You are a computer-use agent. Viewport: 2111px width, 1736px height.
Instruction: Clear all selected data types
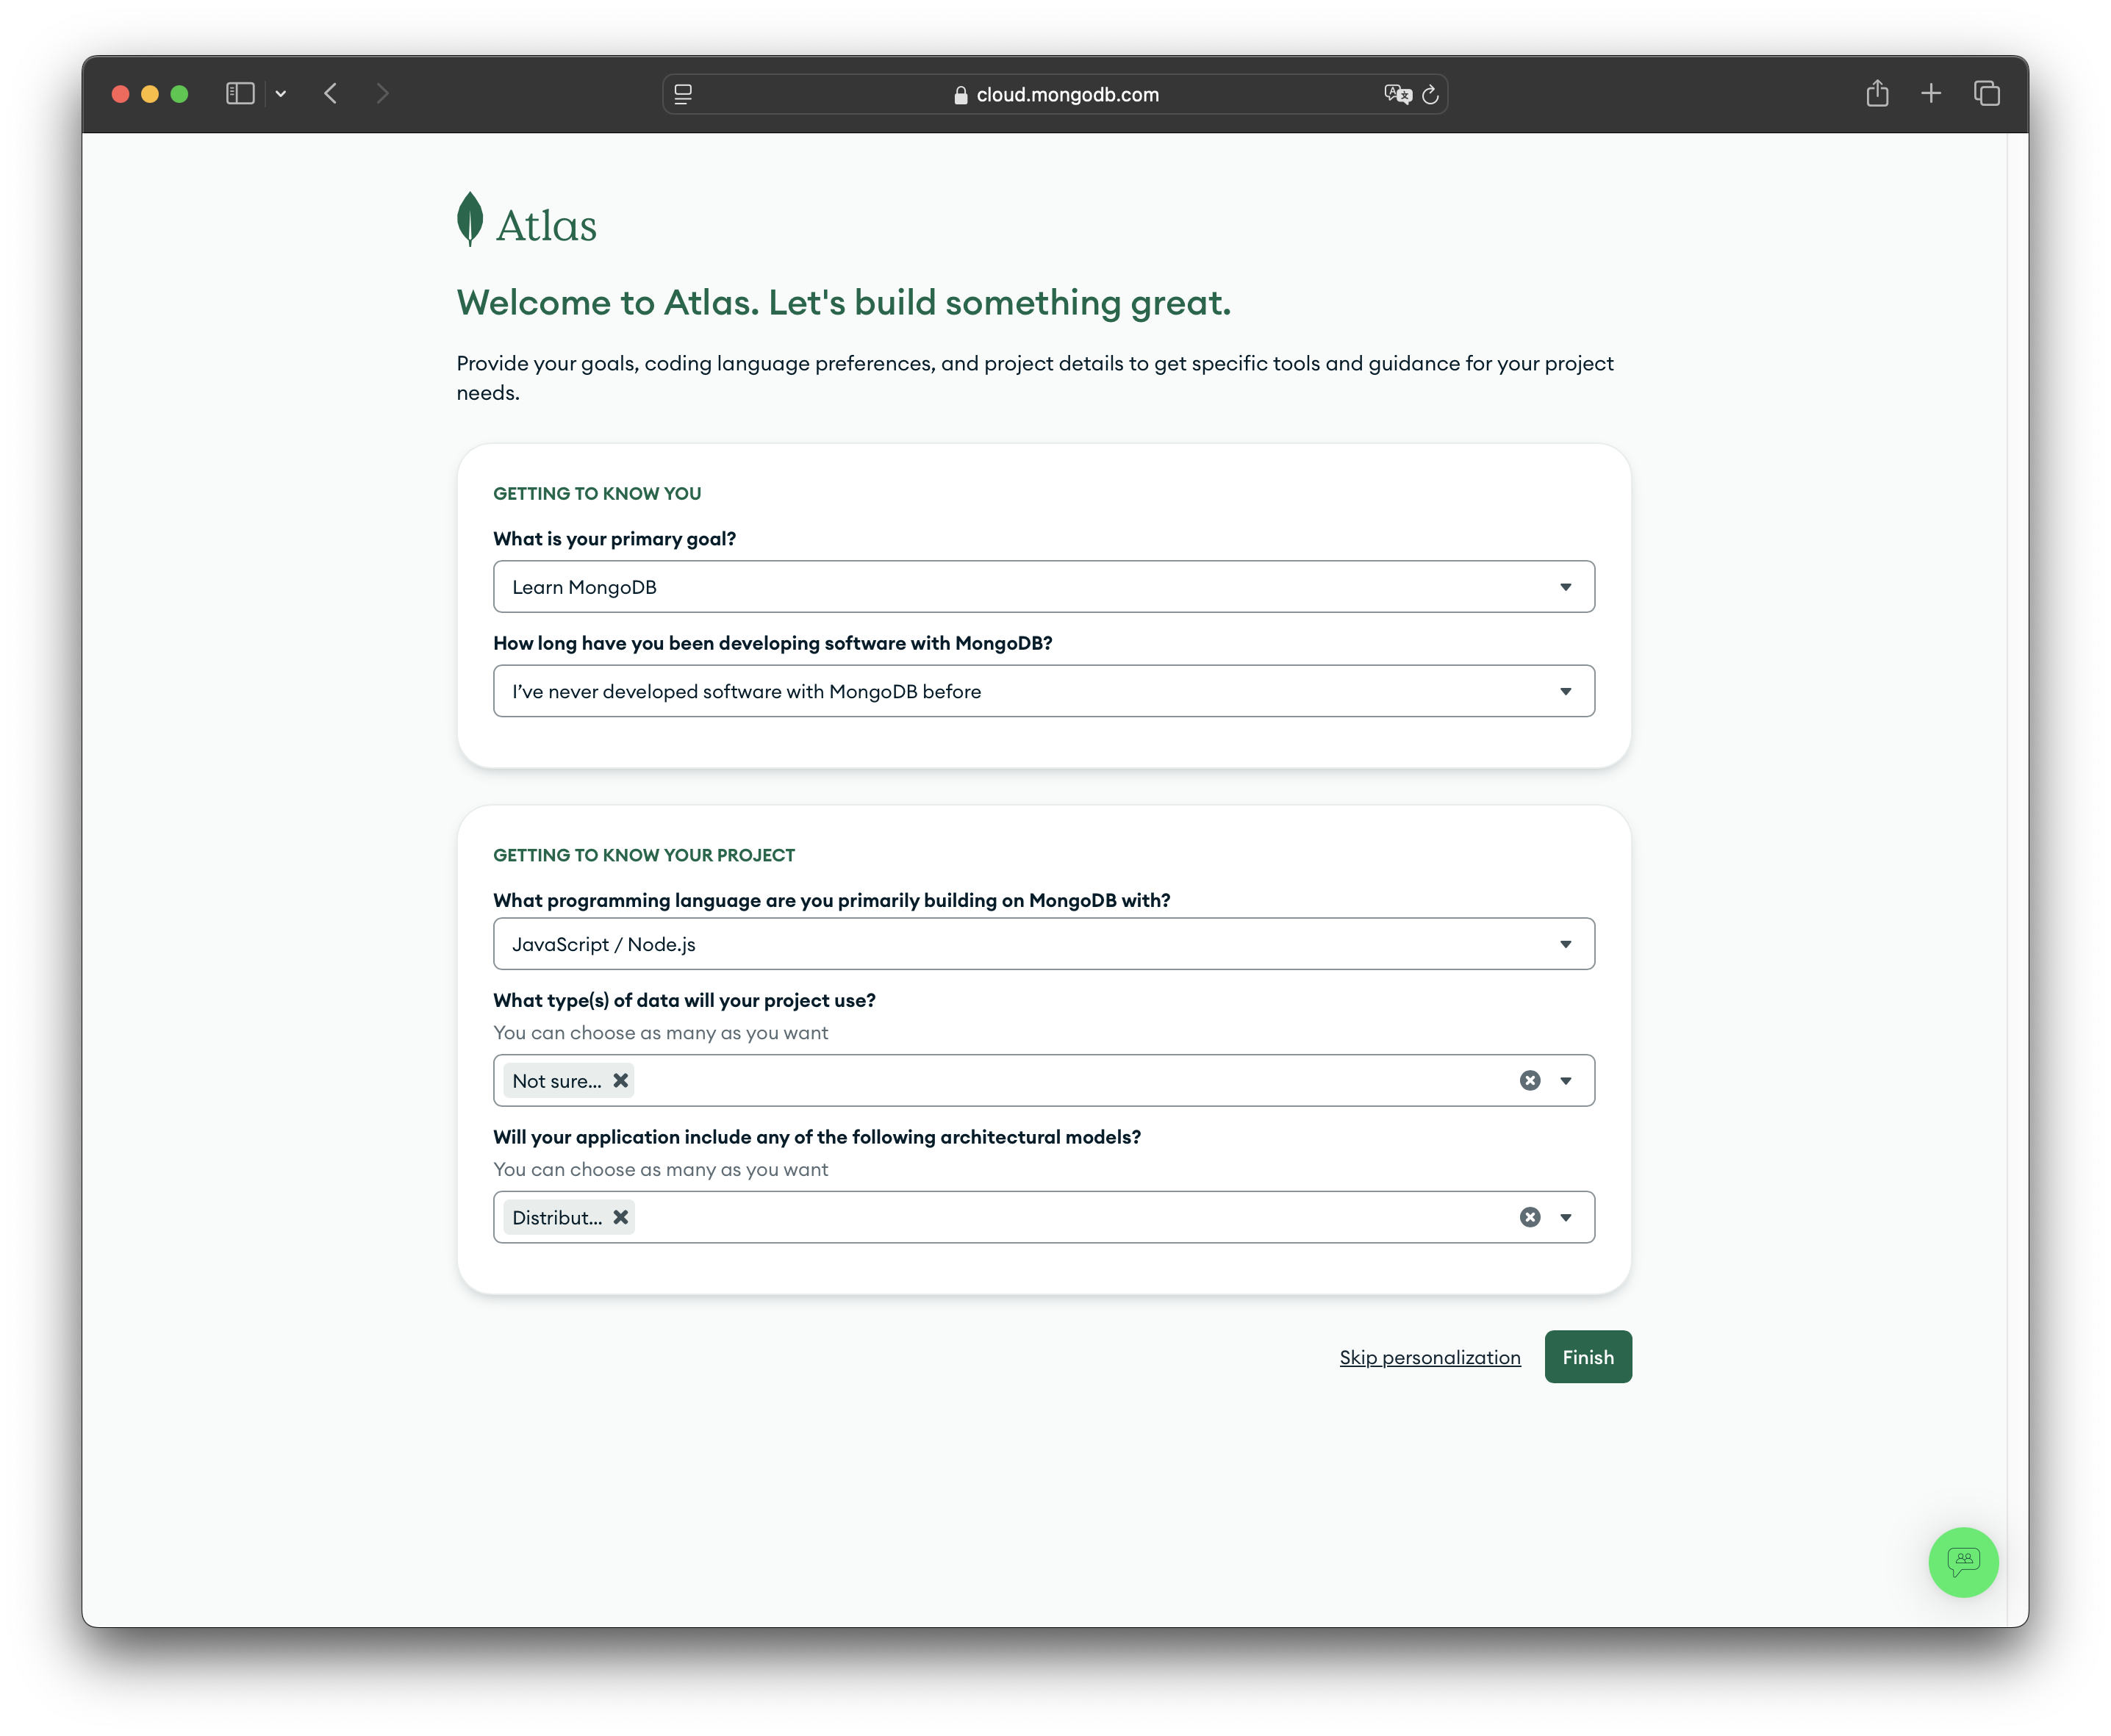pyautogui.click(x=1529, y=1080)
